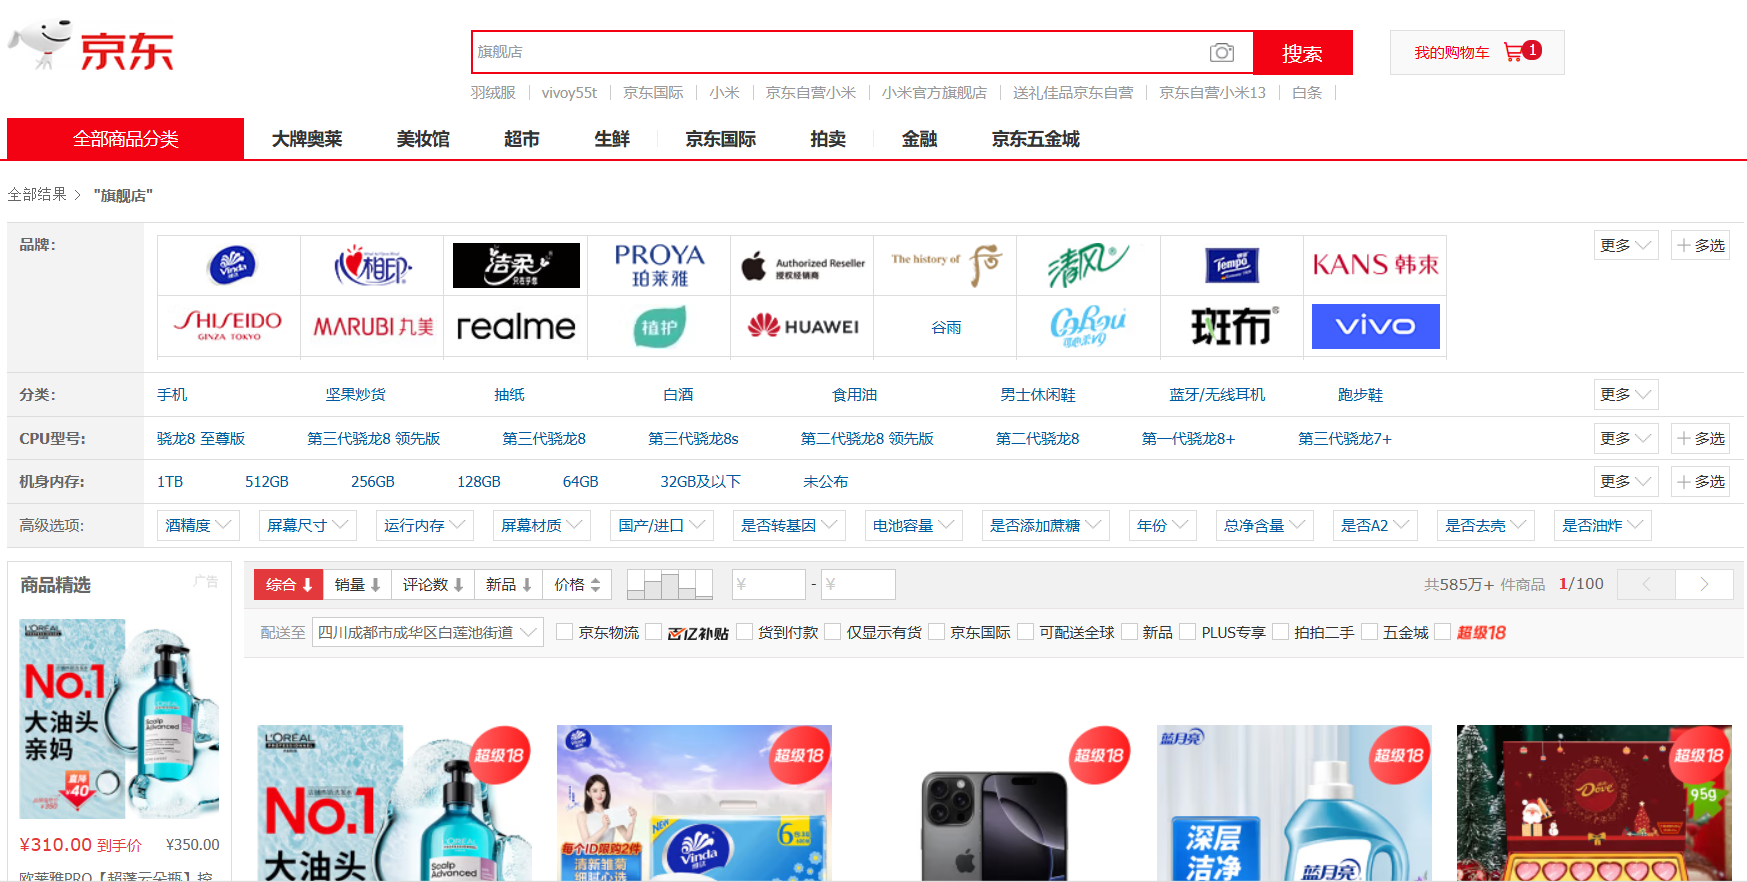Select the 手机 category link
The width and height of the screenshot is (1747, 882).
coord(172,395)
